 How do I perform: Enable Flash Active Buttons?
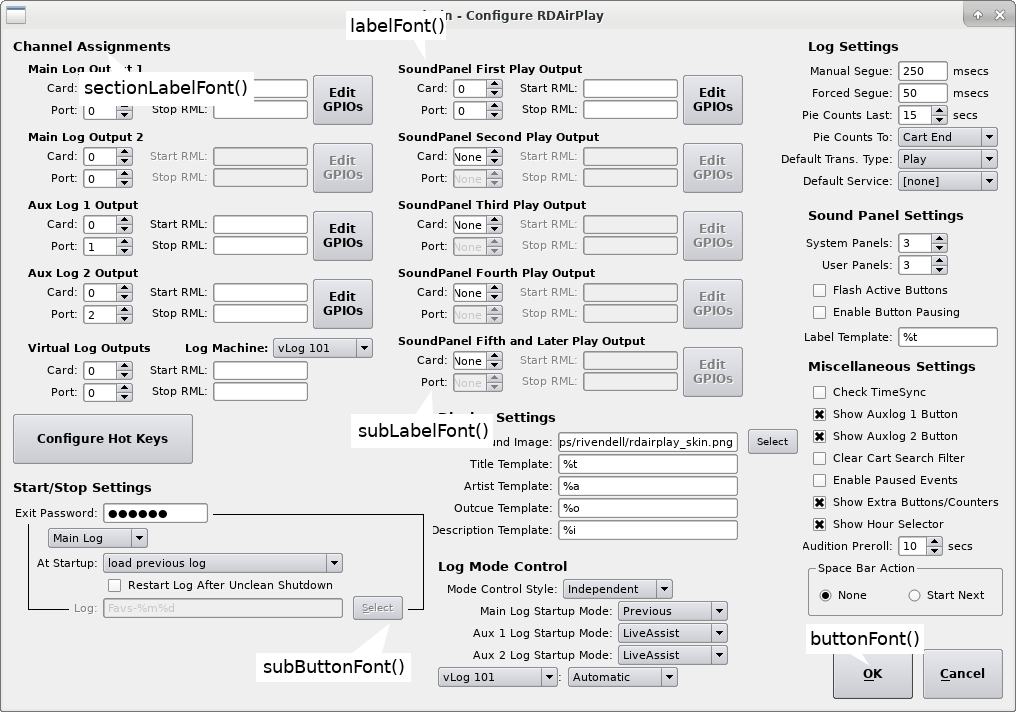pyautogui.click(x=817, y=289)
